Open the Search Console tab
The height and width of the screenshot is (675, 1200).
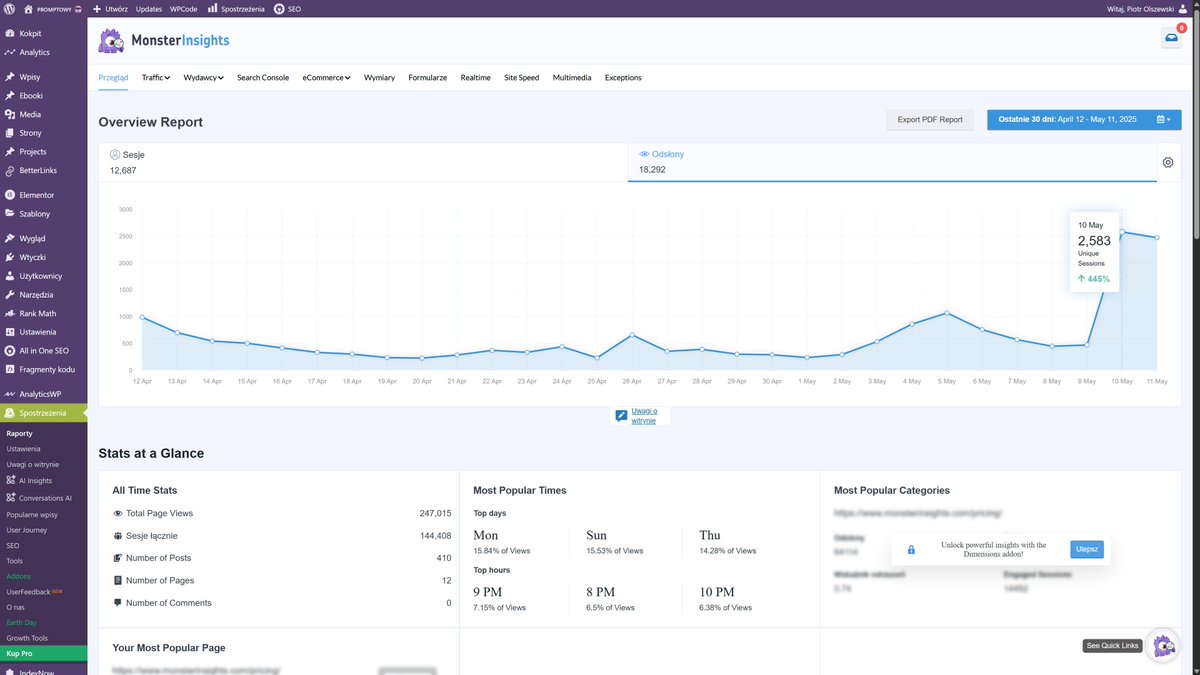pyautogui.click(x=263, y=77)
